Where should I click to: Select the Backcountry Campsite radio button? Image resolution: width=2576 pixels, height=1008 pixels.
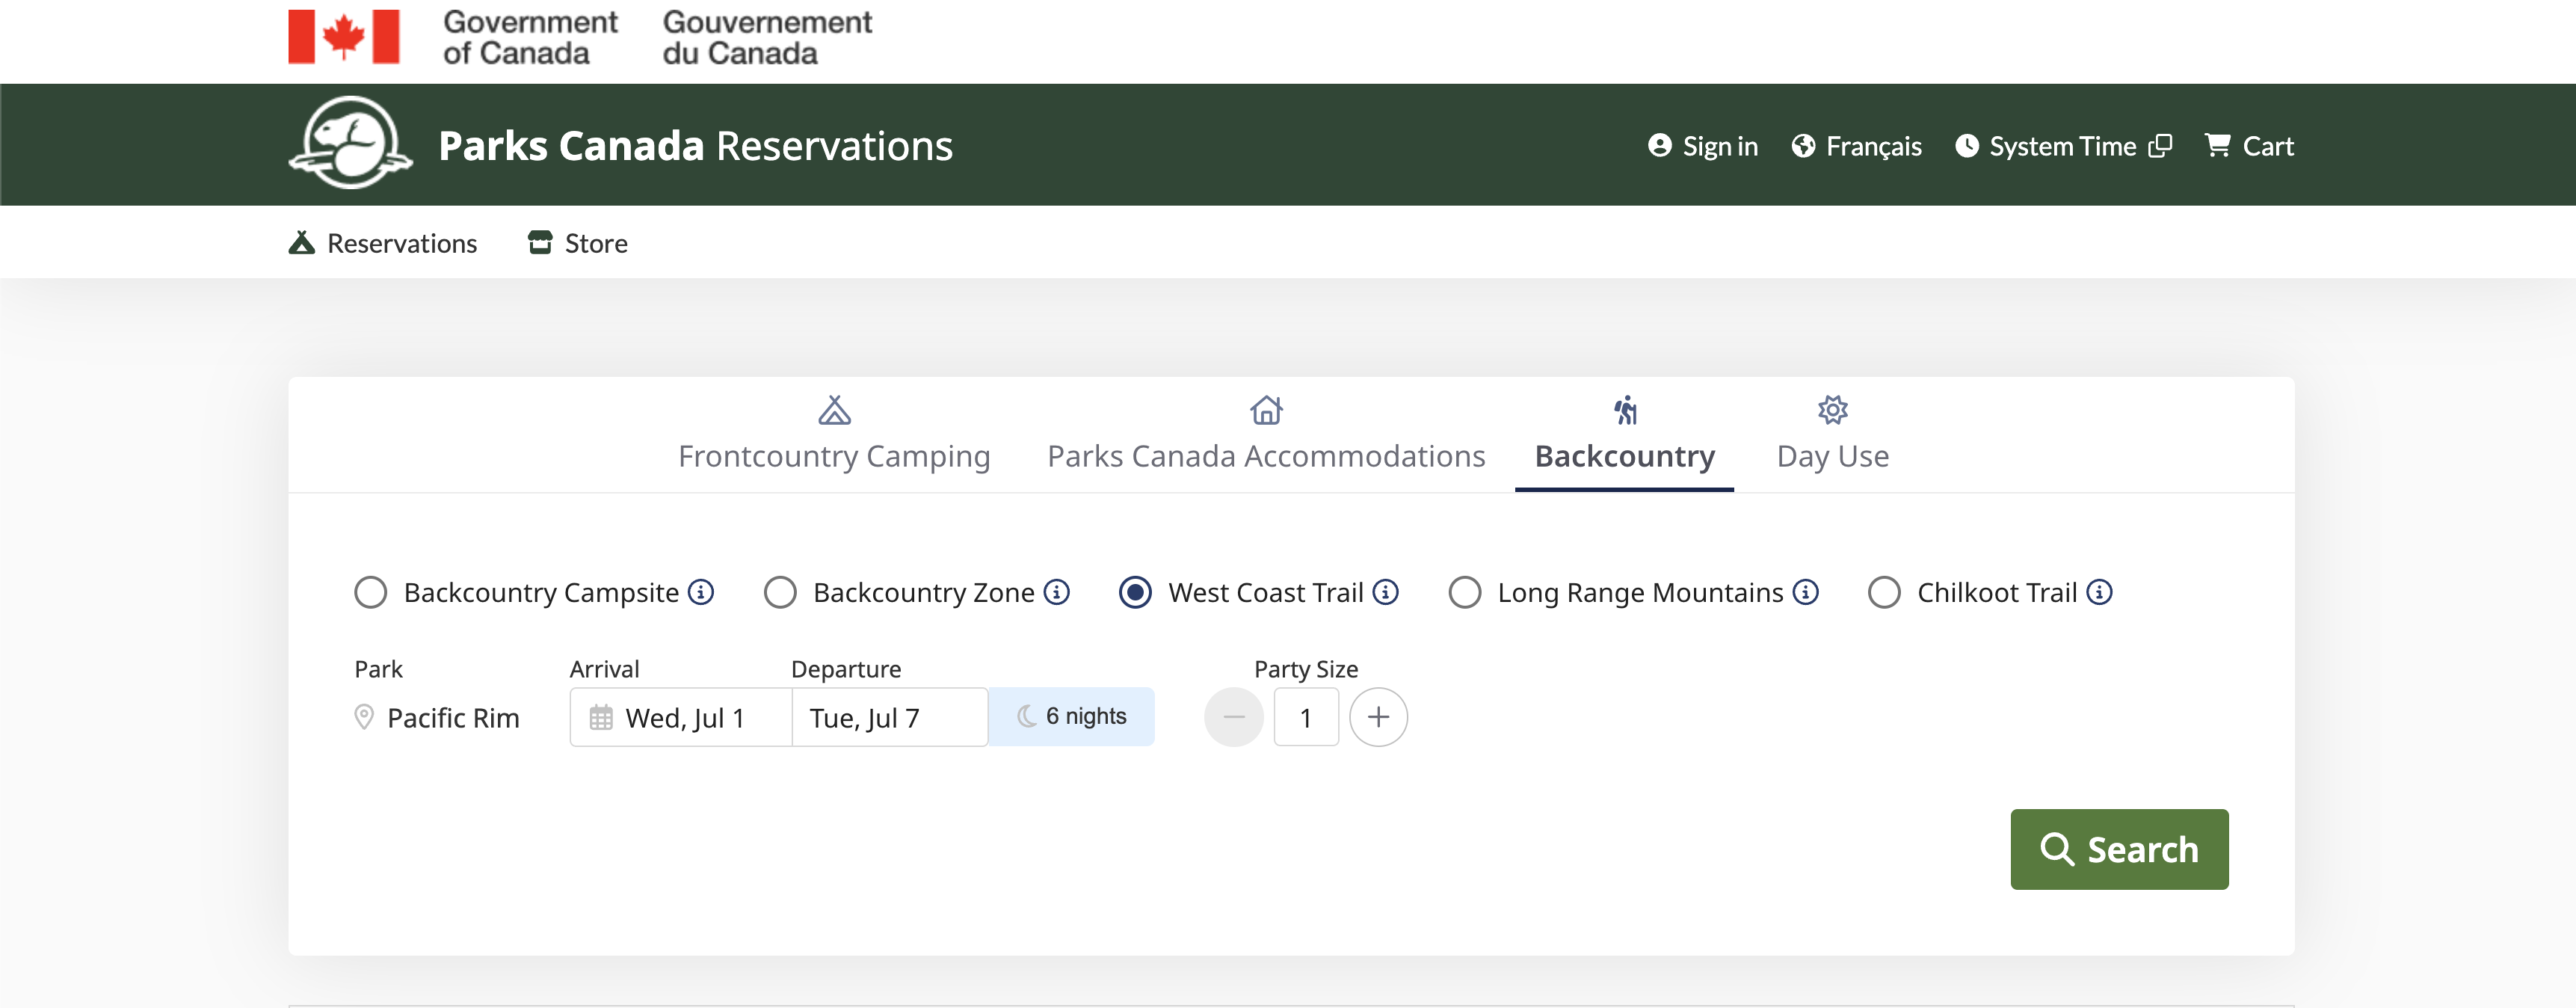pos(370,592)
